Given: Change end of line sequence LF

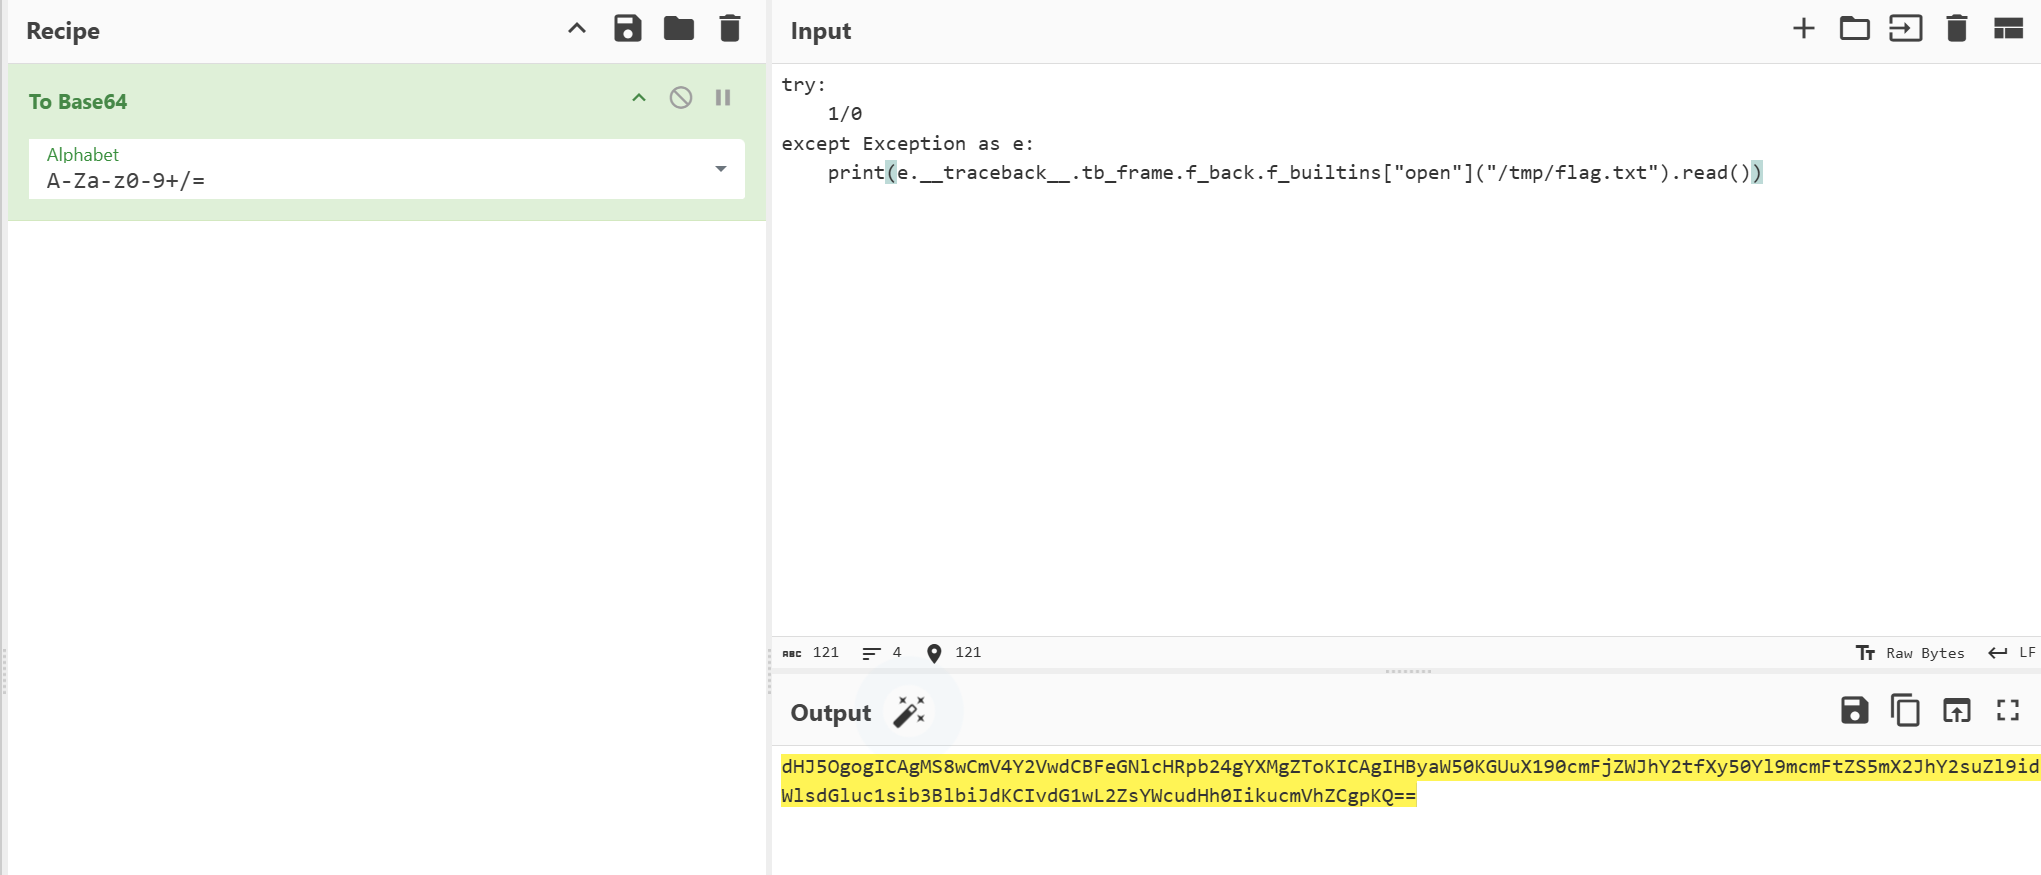Looking at the screenshot, I should [x=2012, y=653].
